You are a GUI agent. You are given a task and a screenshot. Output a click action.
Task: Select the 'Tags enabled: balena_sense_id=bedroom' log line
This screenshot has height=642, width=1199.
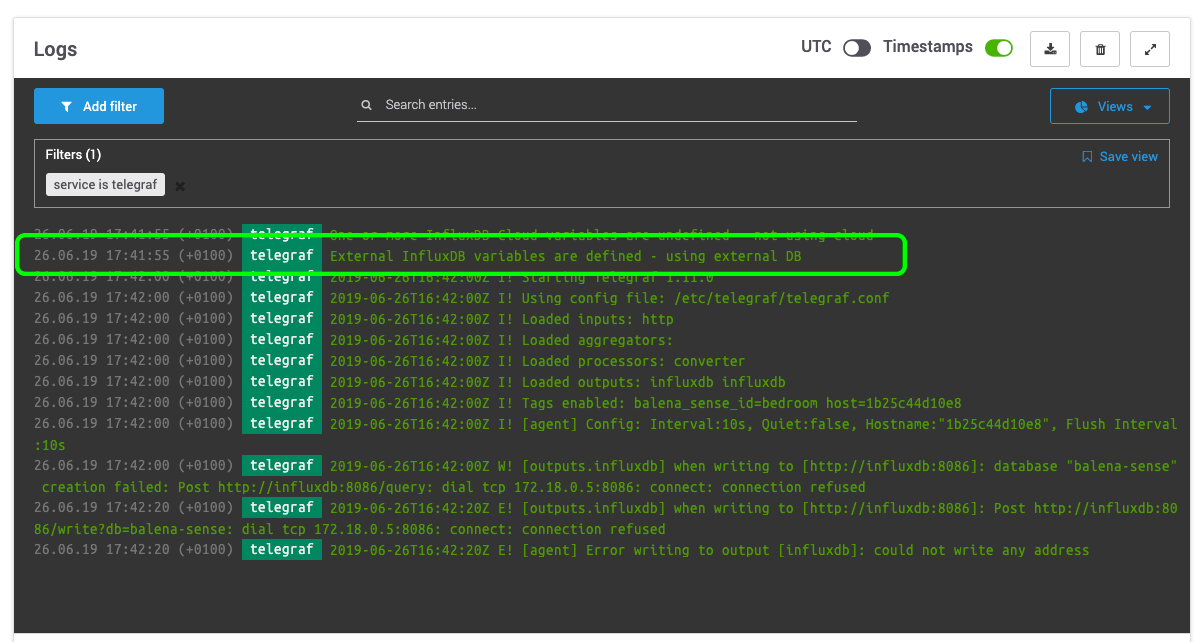point(645,403)
